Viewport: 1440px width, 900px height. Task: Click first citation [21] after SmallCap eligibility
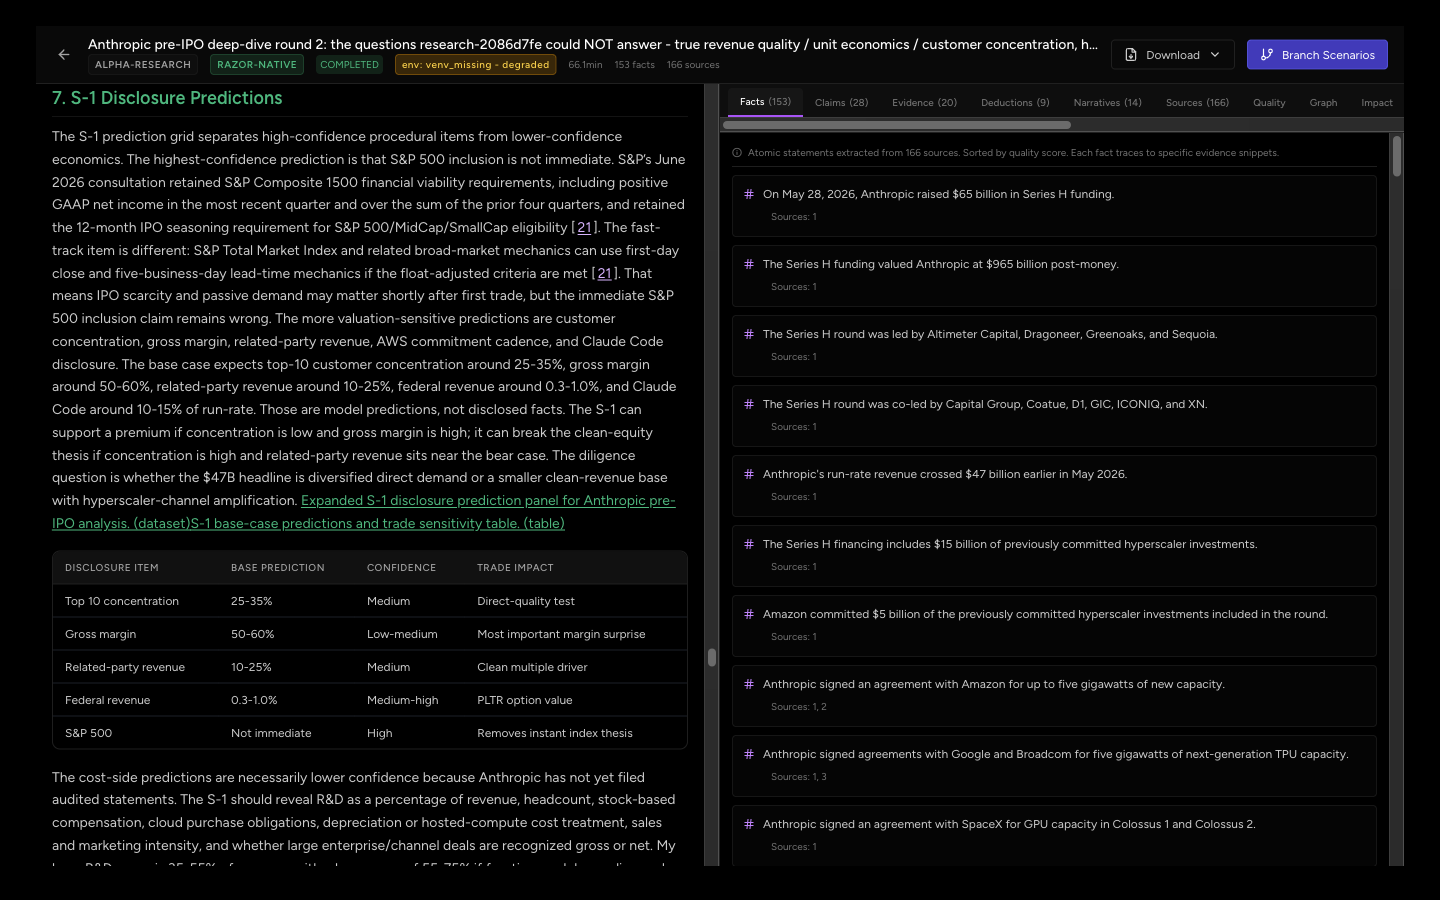coord(584,228)
